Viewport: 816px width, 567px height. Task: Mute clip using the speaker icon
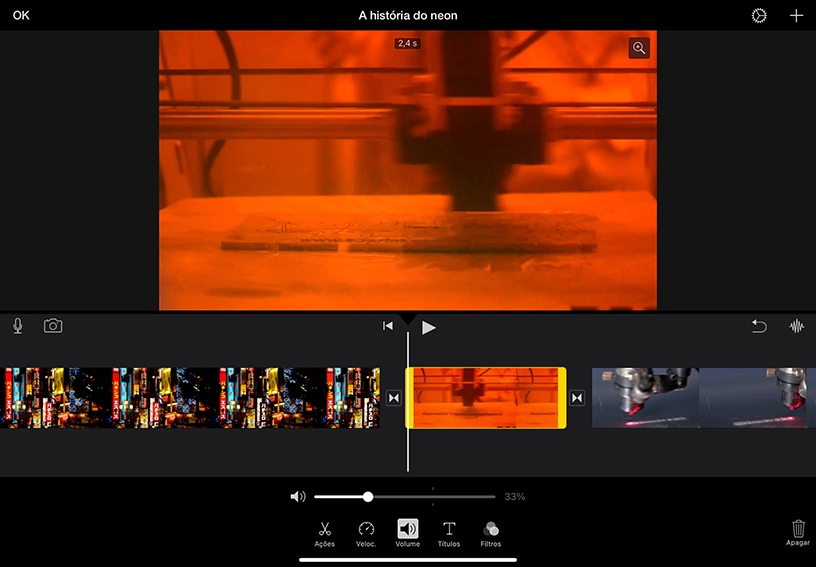click(298, 497)
